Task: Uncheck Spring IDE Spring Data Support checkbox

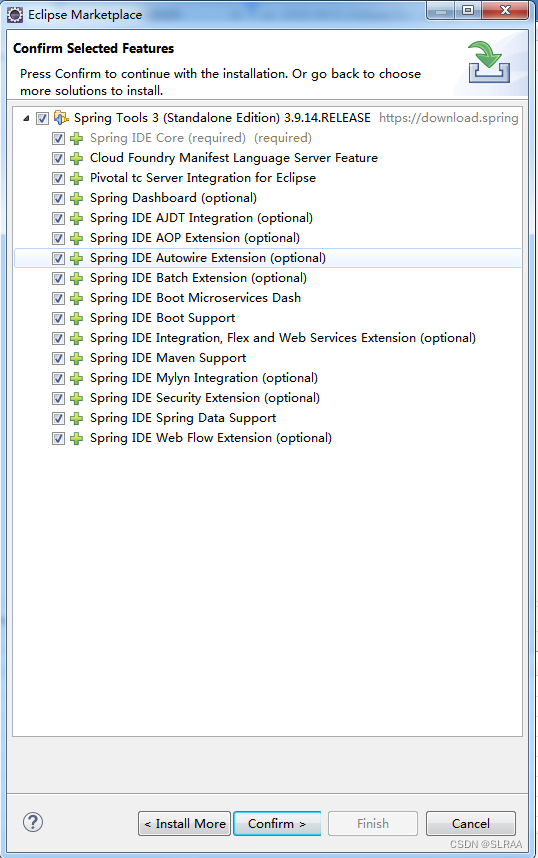Action: click(59, 418)
